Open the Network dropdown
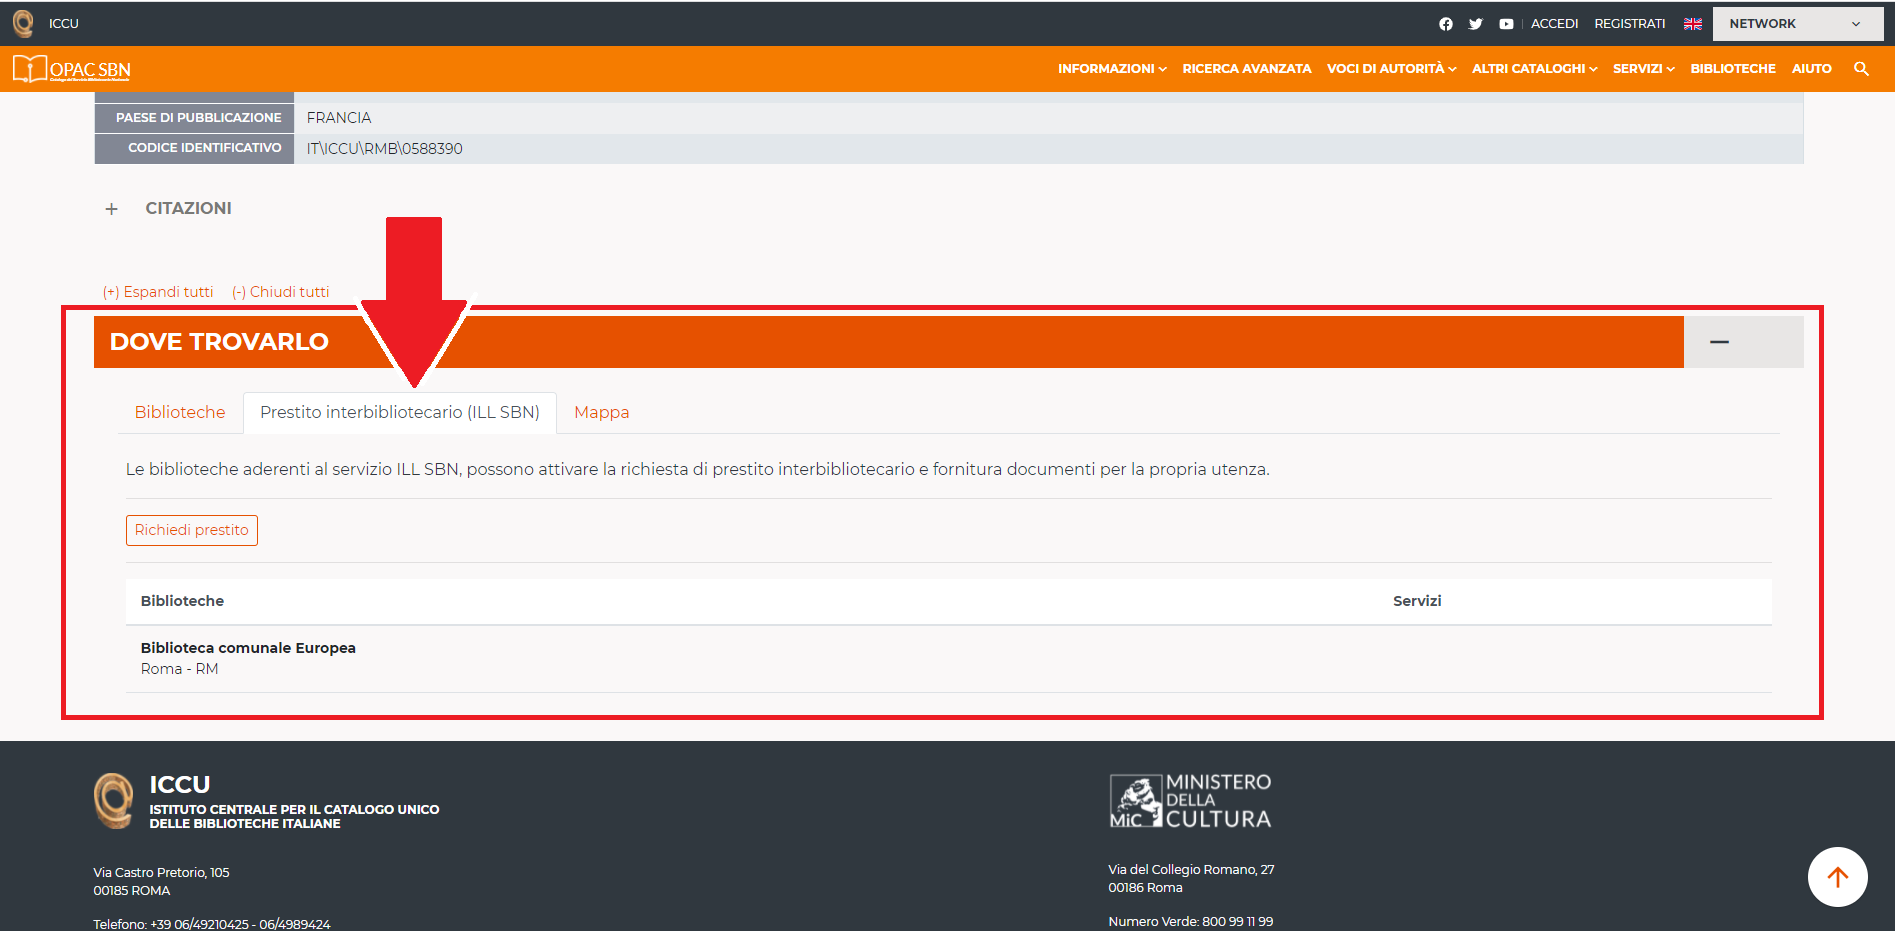The width and height of the screenshot is (1895, 931). point(1796,24)
